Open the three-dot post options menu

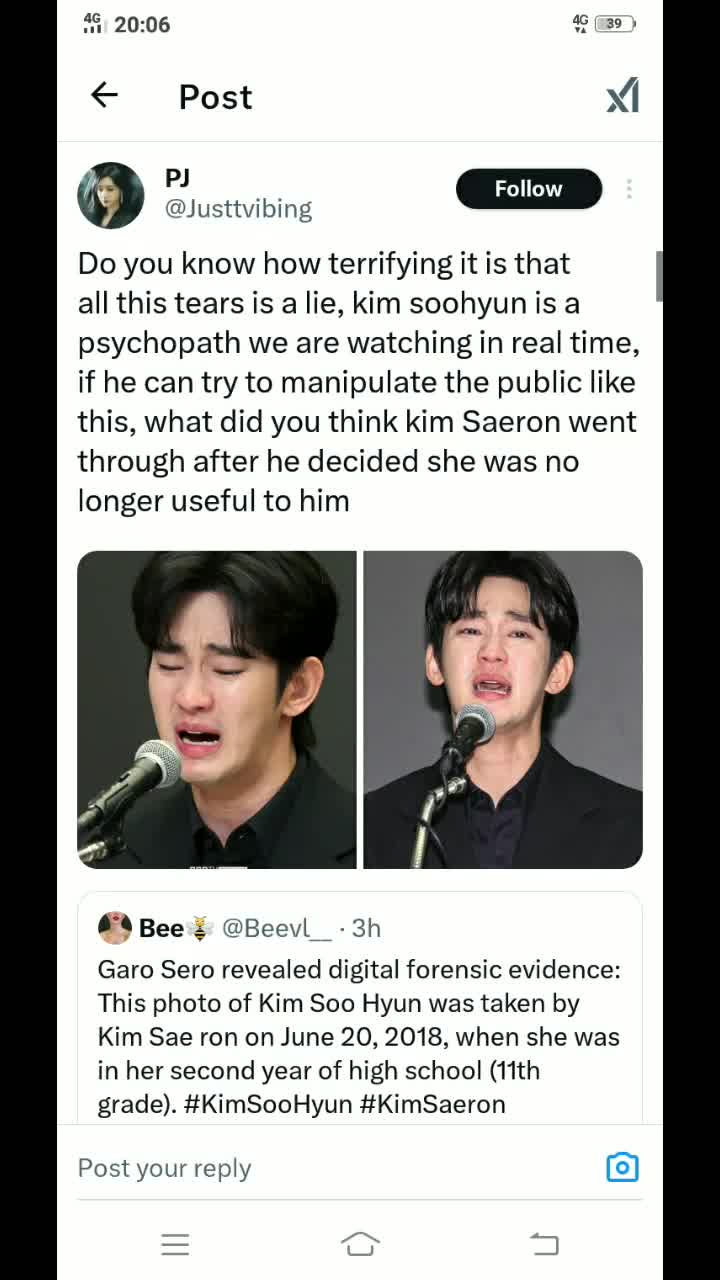click(x=629, y=189)
